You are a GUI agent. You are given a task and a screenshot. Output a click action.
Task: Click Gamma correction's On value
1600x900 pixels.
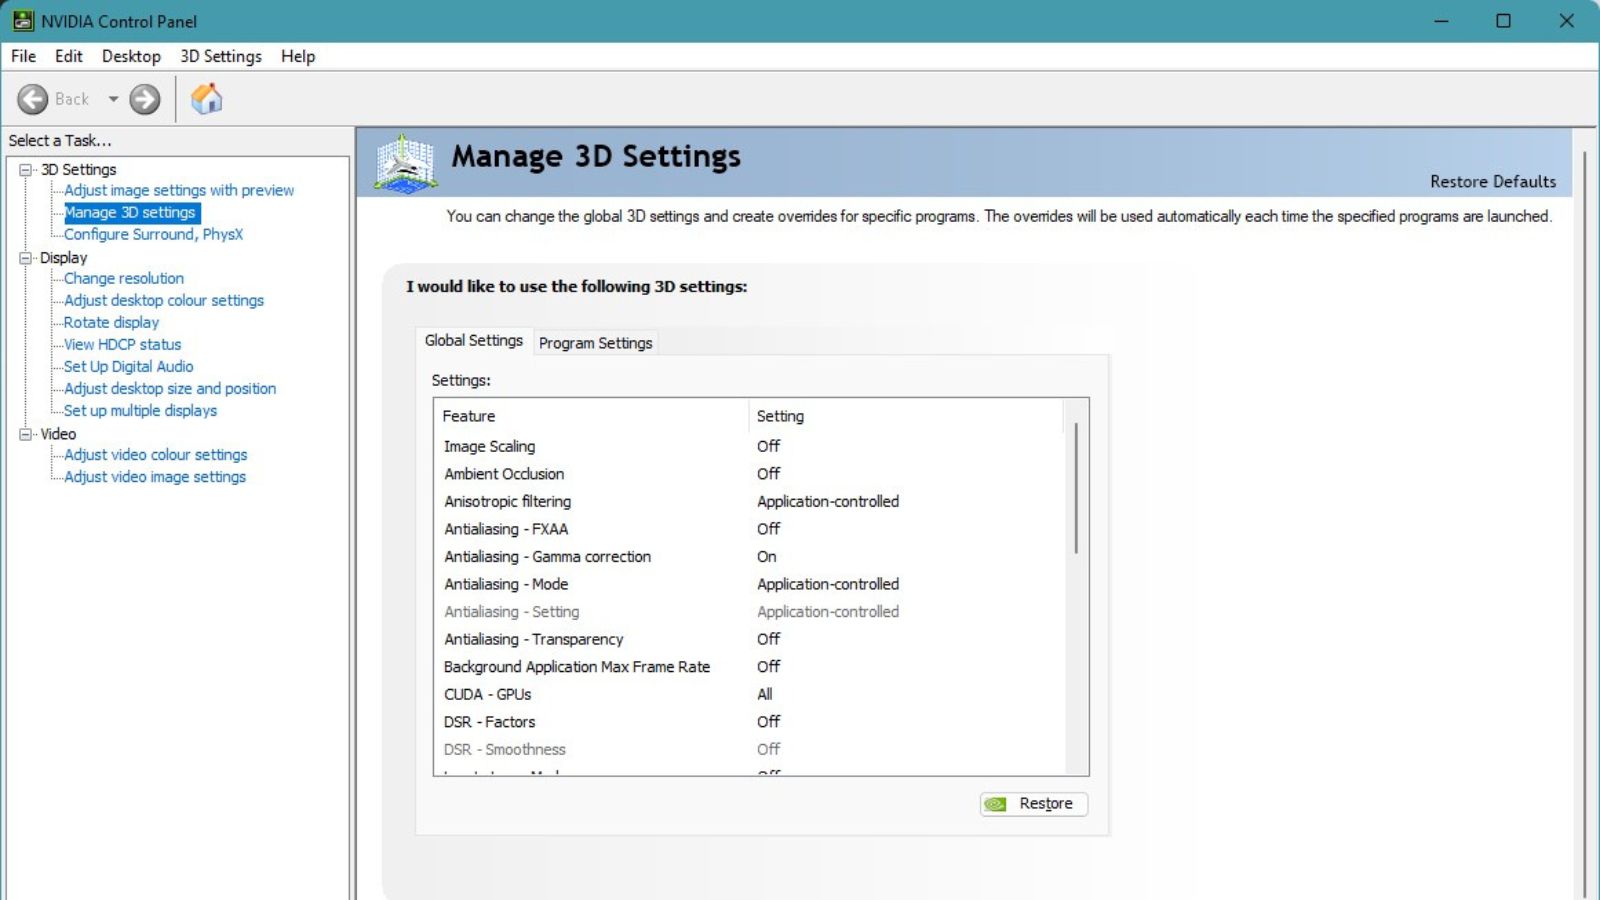click(x=767, y=556)
